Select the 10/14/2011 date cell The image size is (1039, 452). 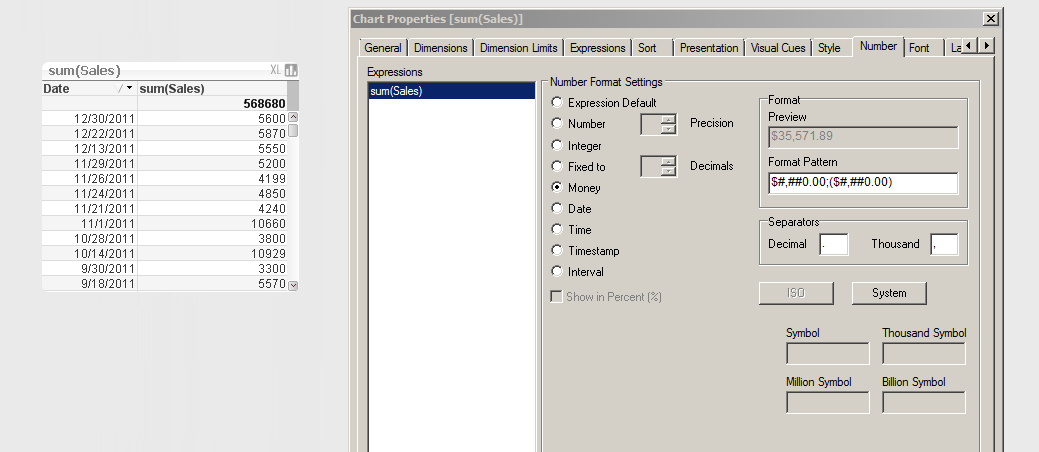89,253
